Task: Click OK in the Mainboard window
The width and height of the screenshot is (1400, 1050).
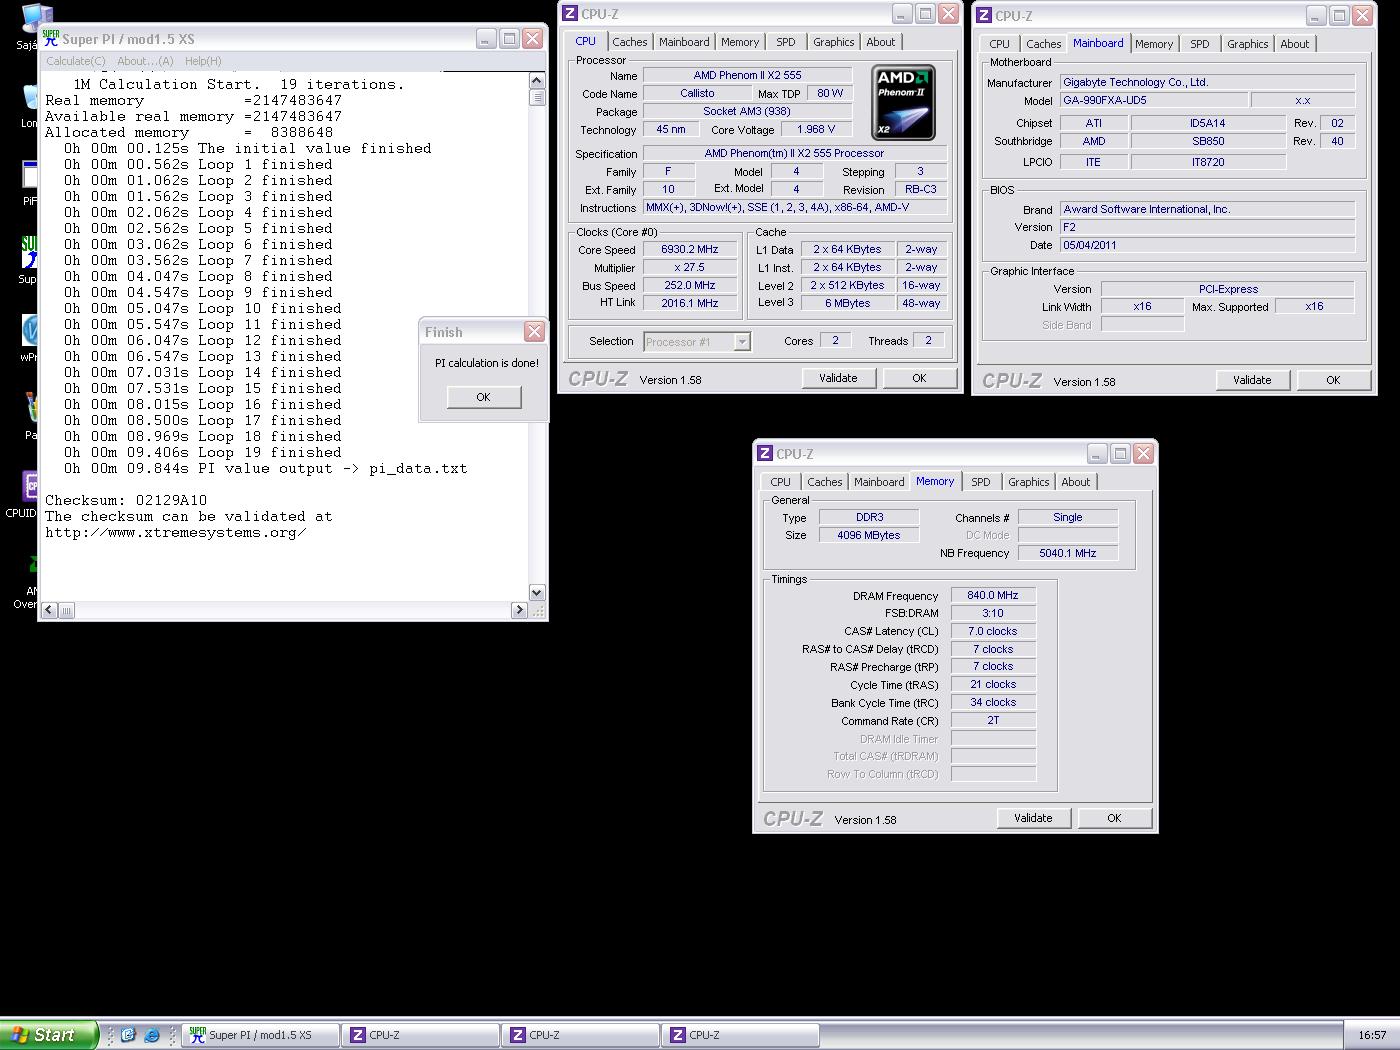Action: tap(1333, 380)
